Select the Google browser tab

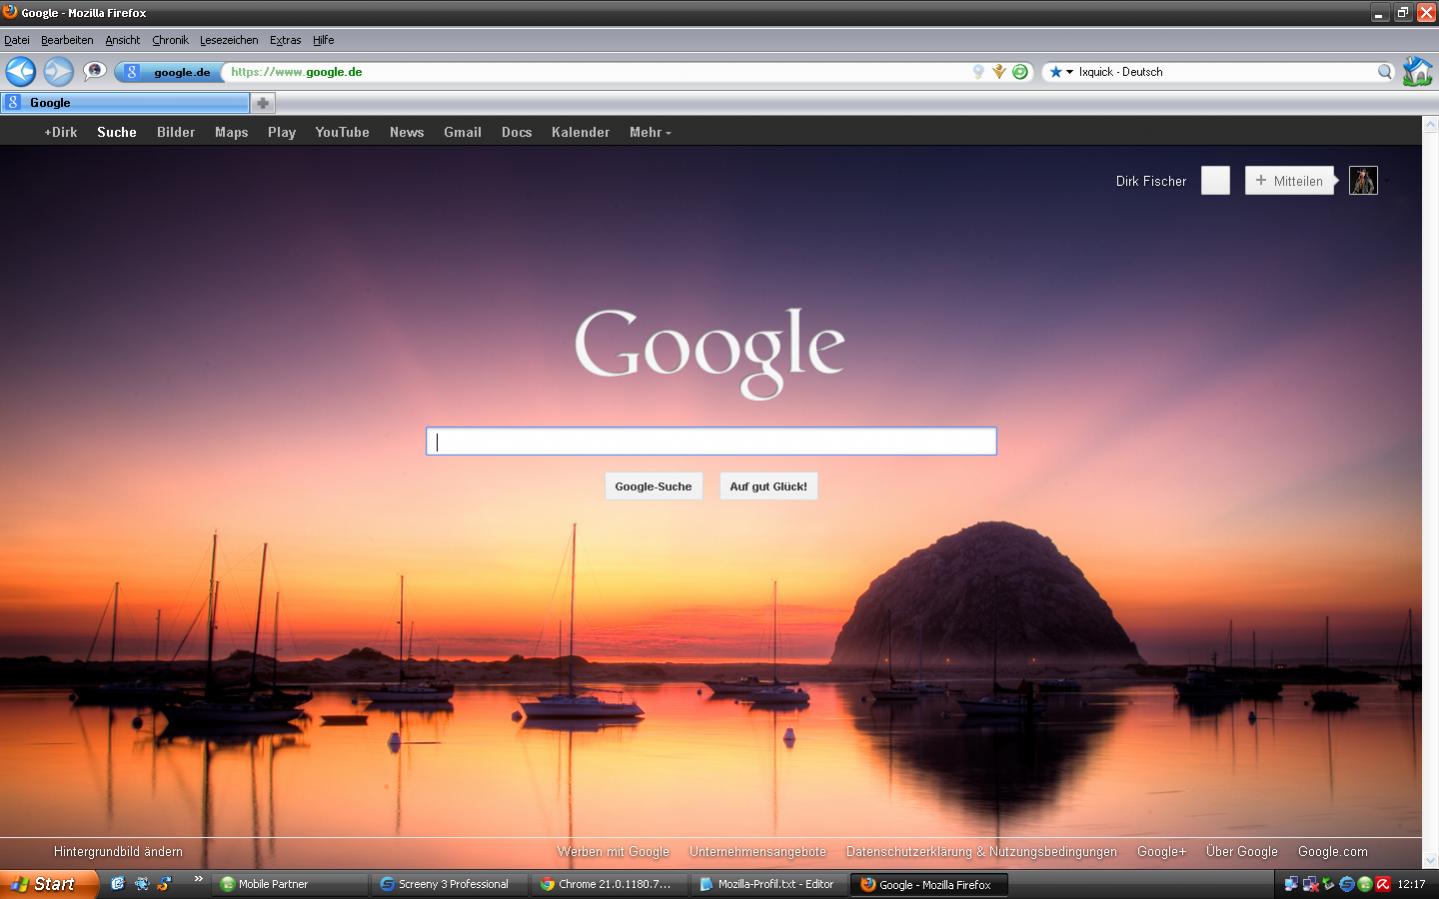(x=125, y=103)
